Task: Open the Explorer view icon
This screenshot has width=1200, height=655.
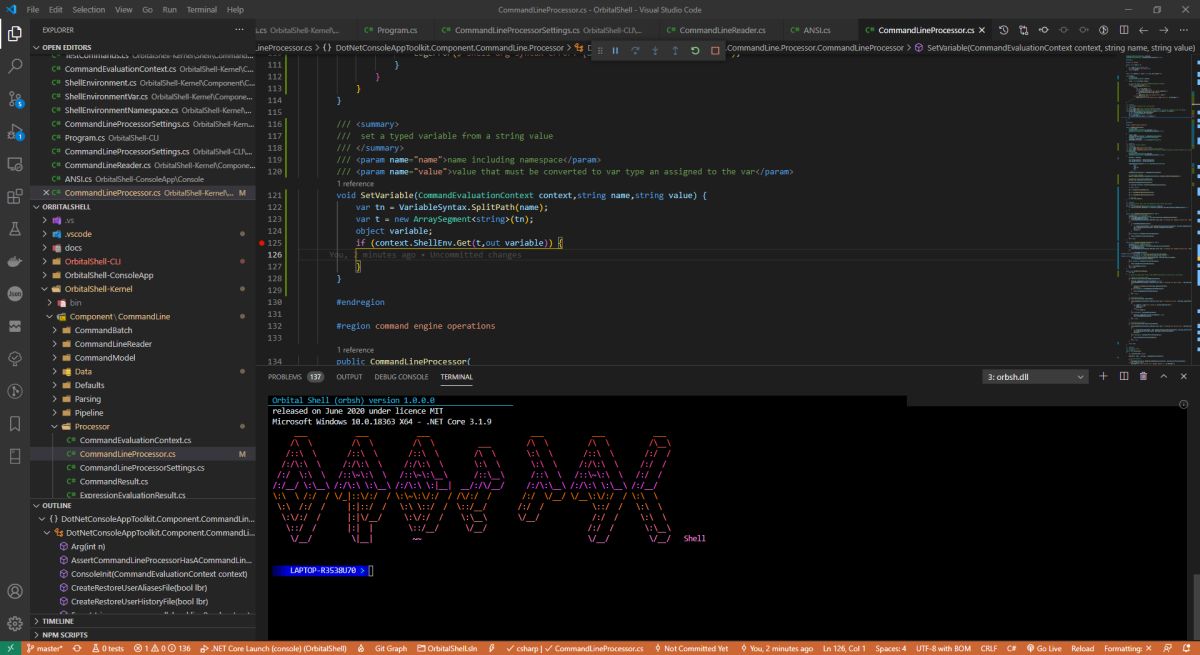Action: pyautogui.click(x=15, y=33)
